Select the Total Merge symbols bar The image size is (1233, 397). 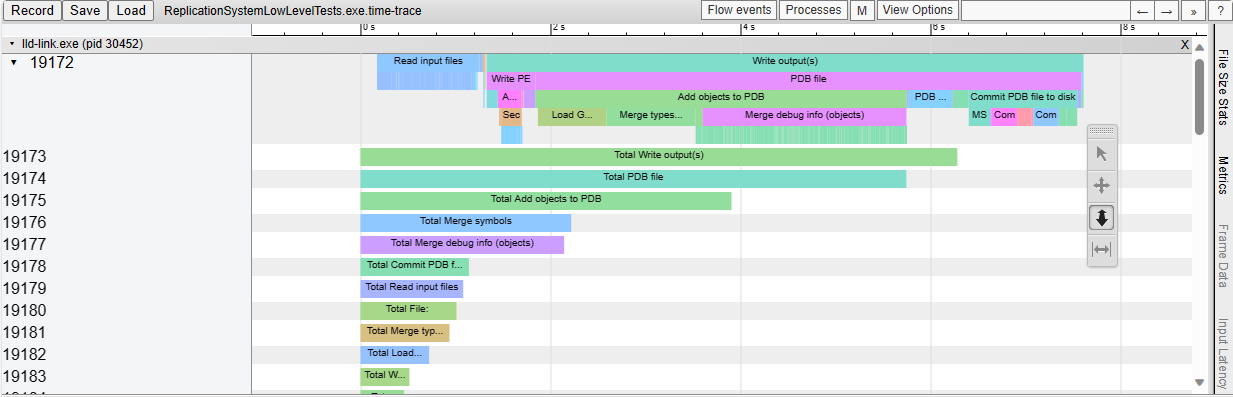[465, 222]
